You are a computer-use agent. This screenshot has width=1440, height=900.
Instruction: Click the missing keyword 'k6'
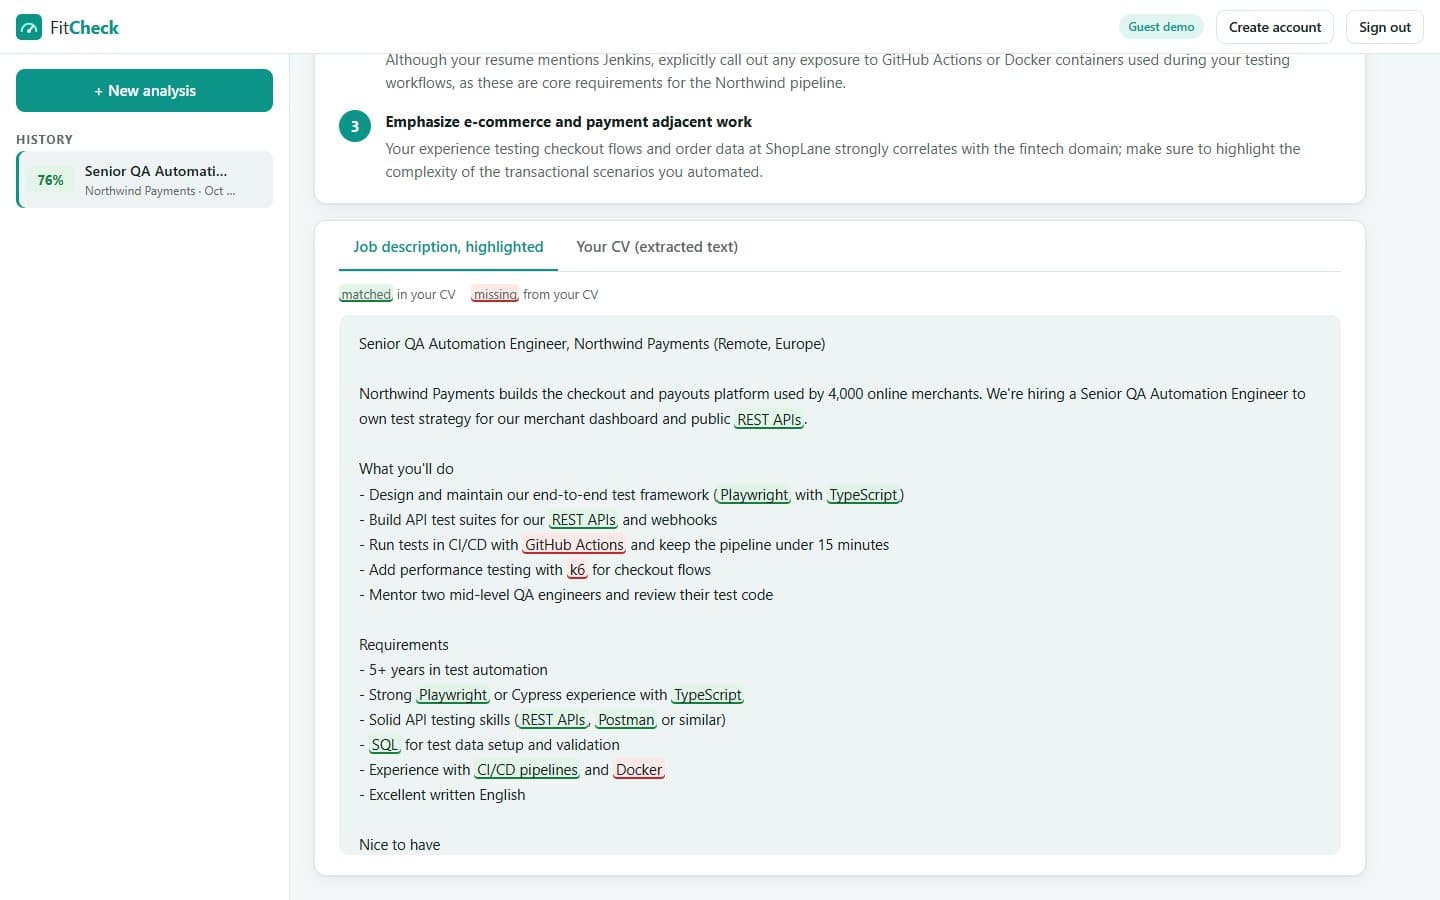[x=577, y=570]
